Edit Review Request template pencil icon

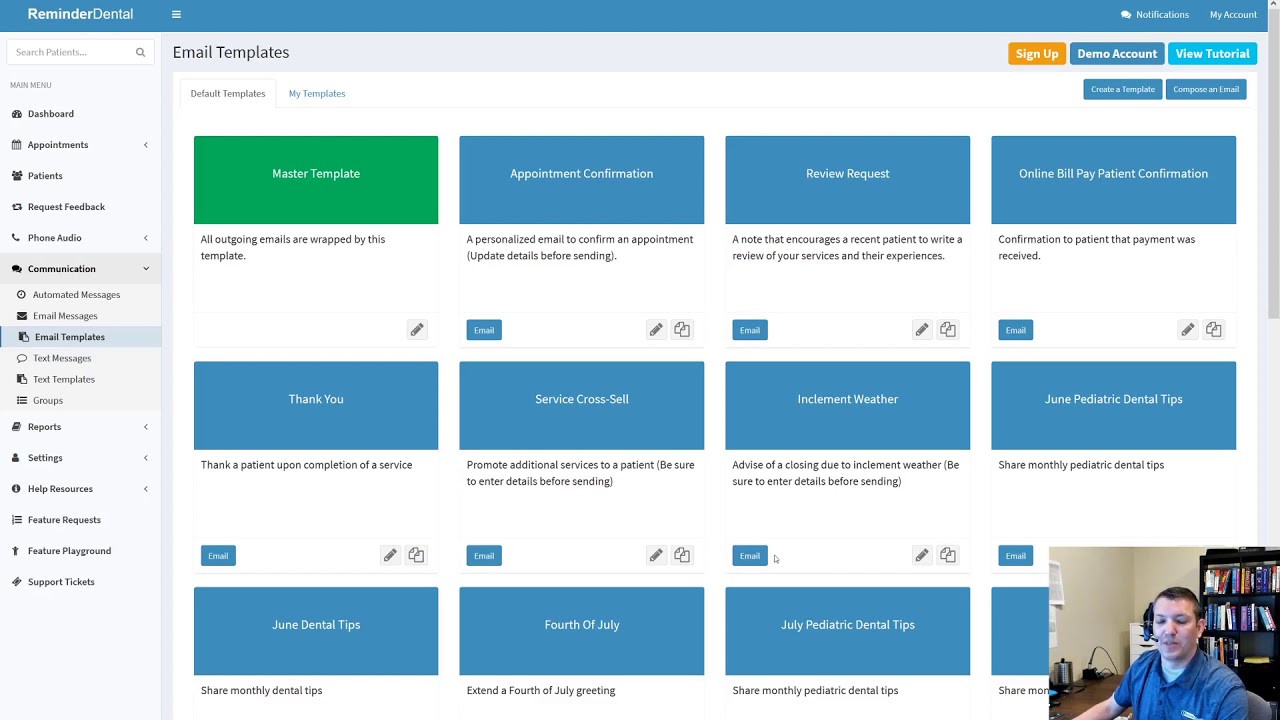922,330
